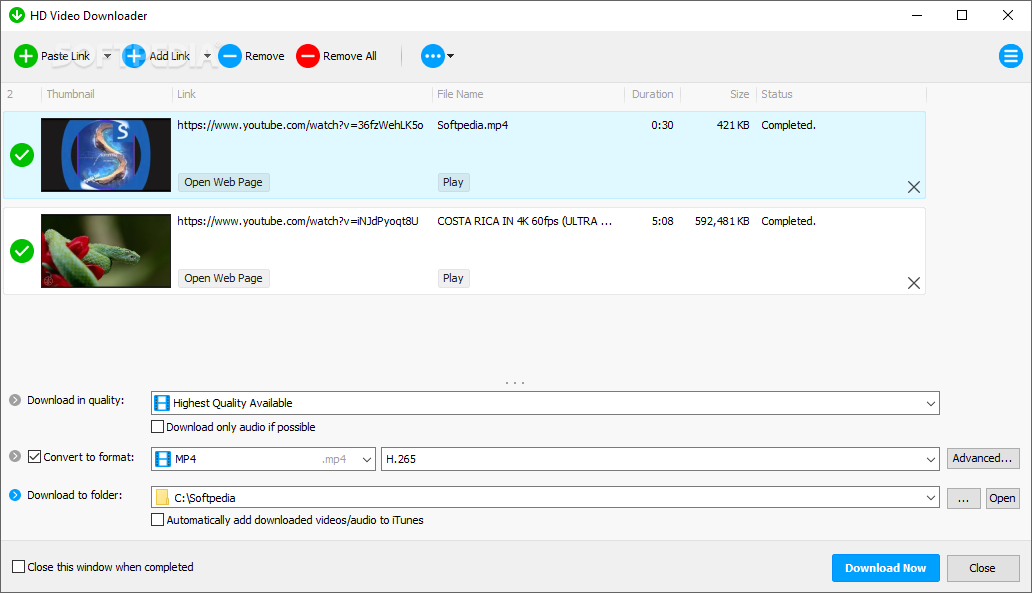Image resolution: width=1032 pixels, height=593 pixels.
Task: Maximize the HD Video Downloader window
Action: tap(962, 15)
